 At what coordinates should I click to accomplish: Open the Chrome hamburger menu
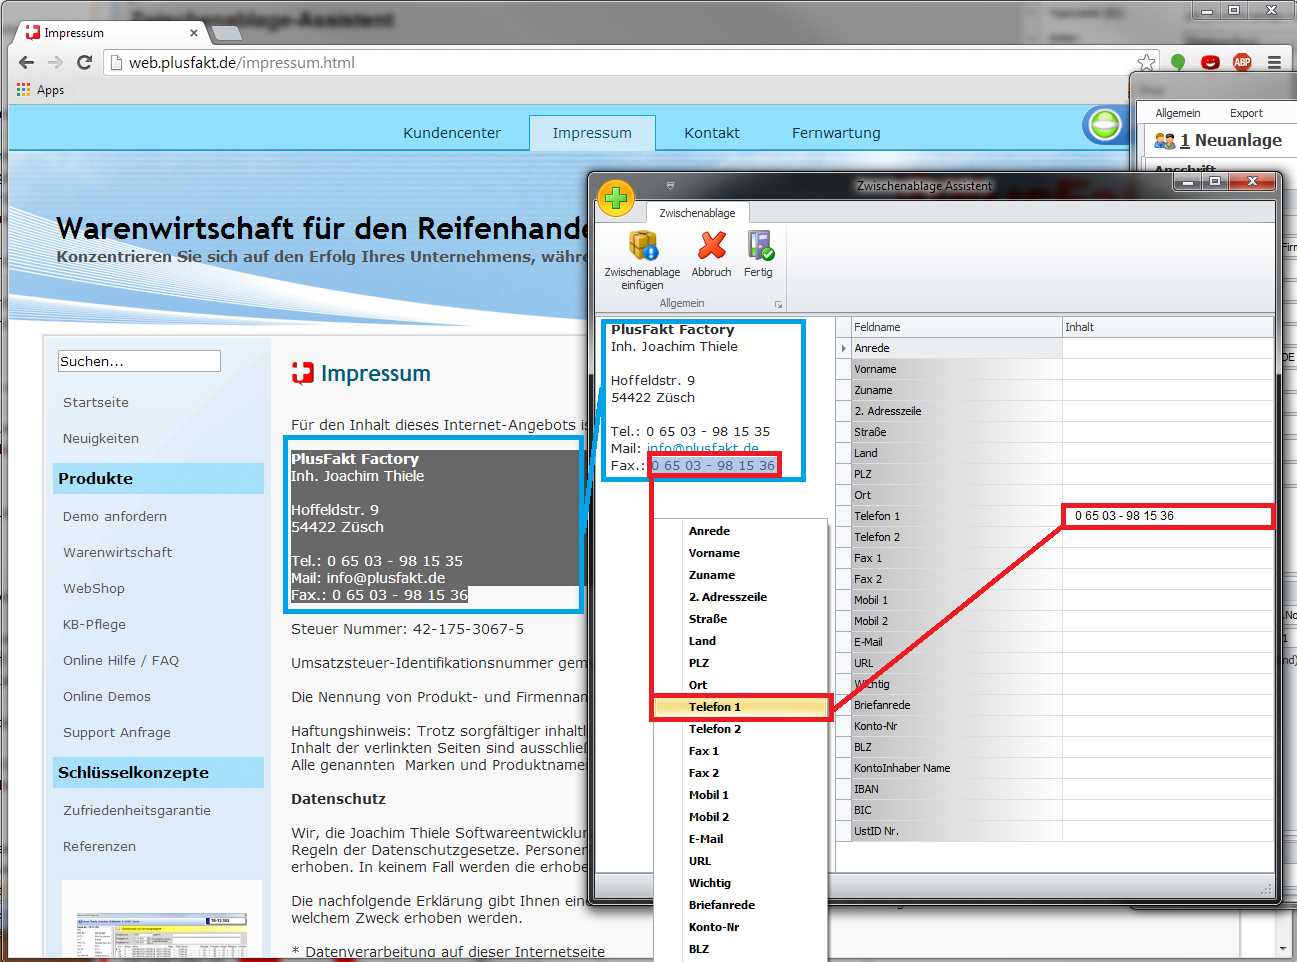click(1274, 62)
